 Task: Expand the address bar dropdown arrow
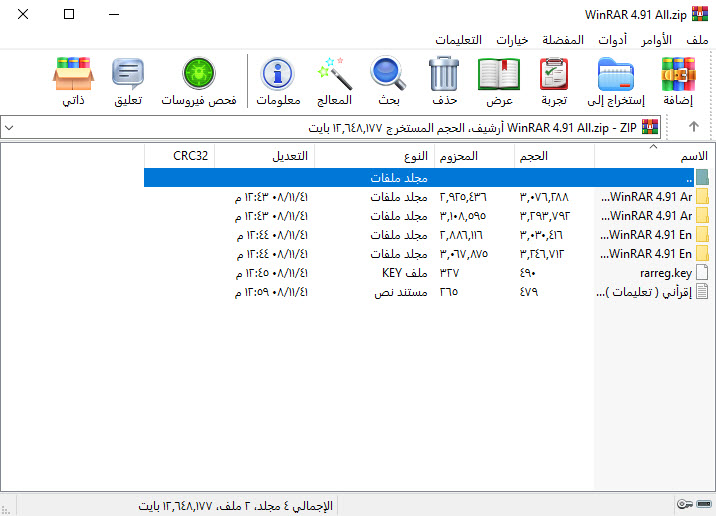(9, 127)
